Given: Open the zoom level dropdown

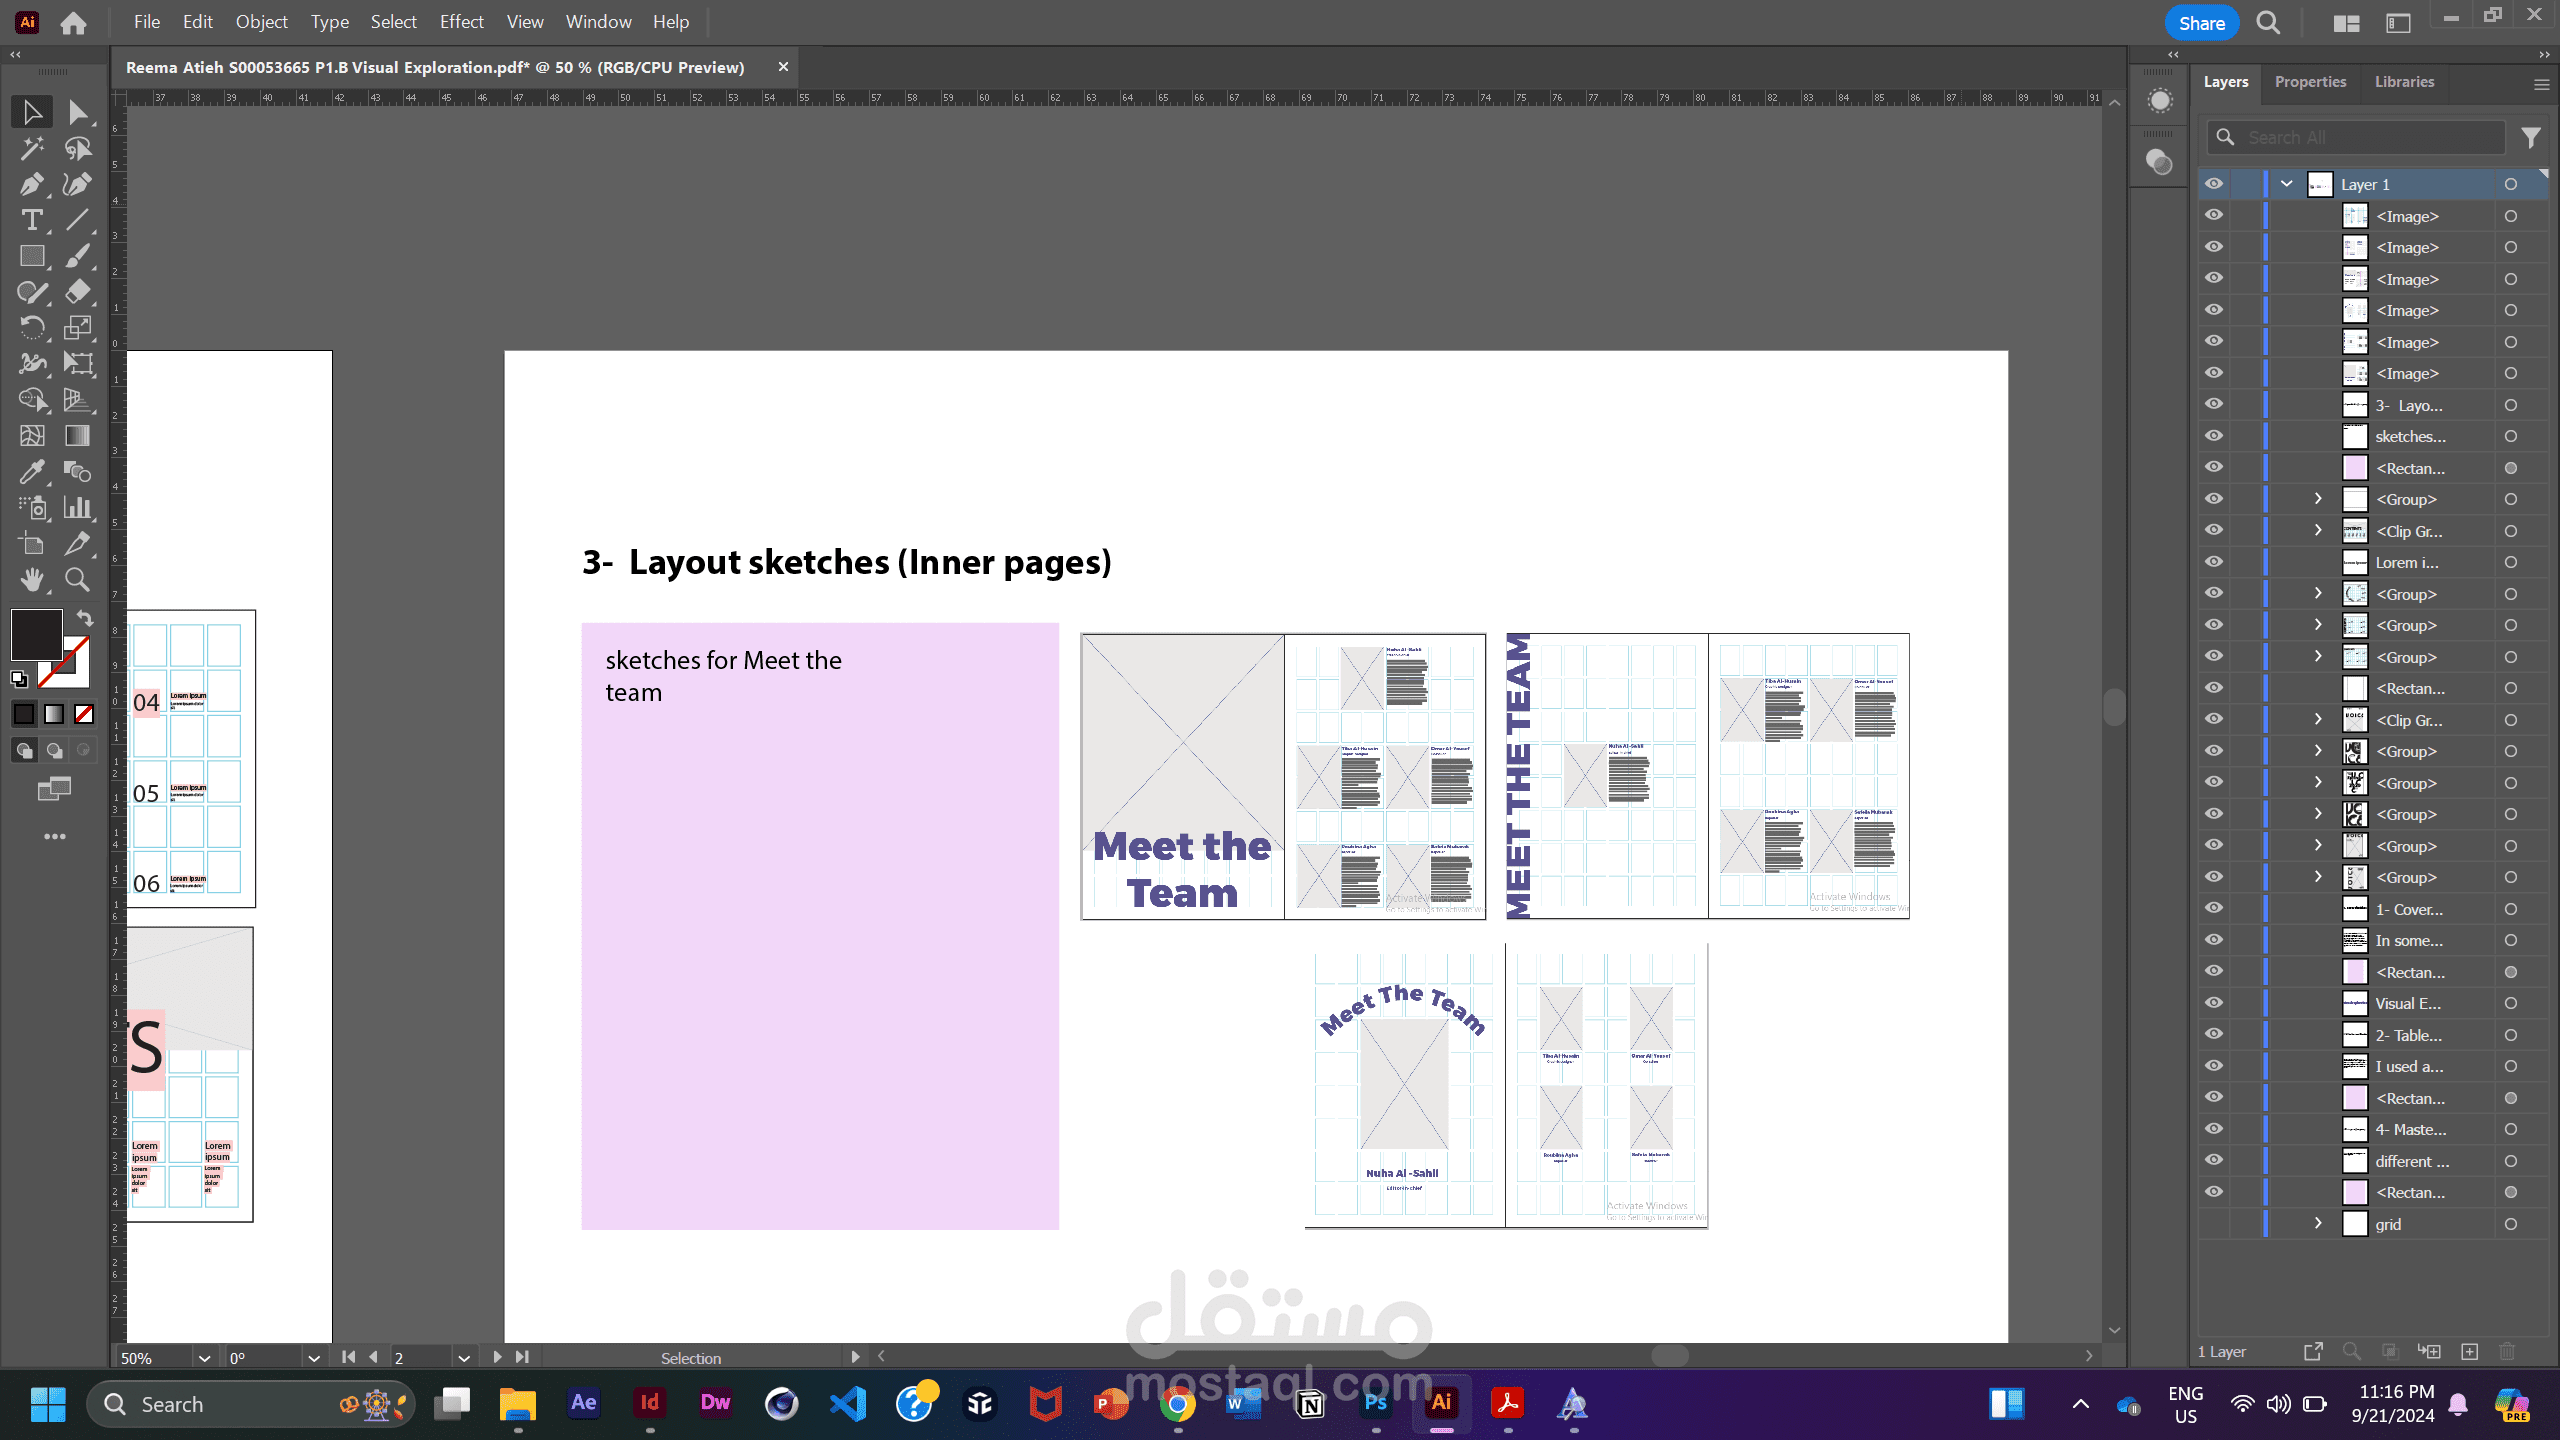Looking at the screenshot, I should [204, 1358].
